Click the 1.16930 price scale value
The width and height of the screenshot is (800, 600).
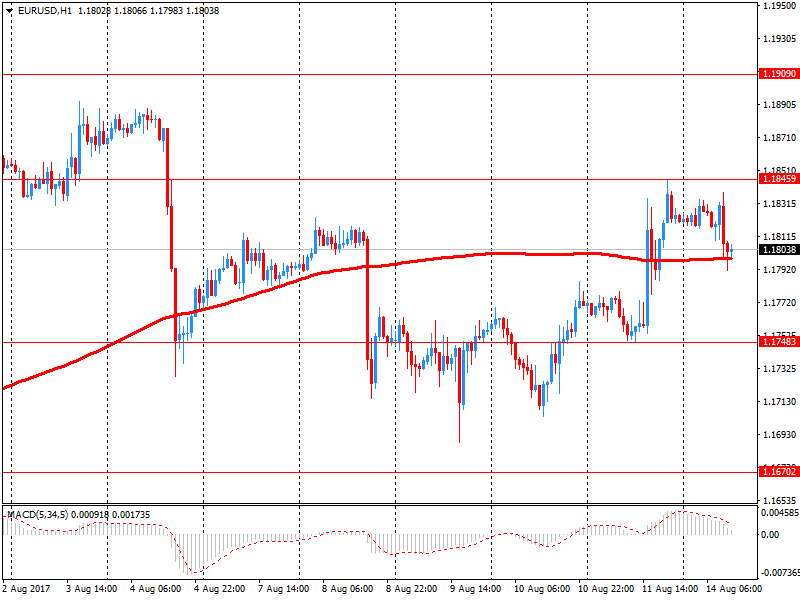tap(780, 435)
